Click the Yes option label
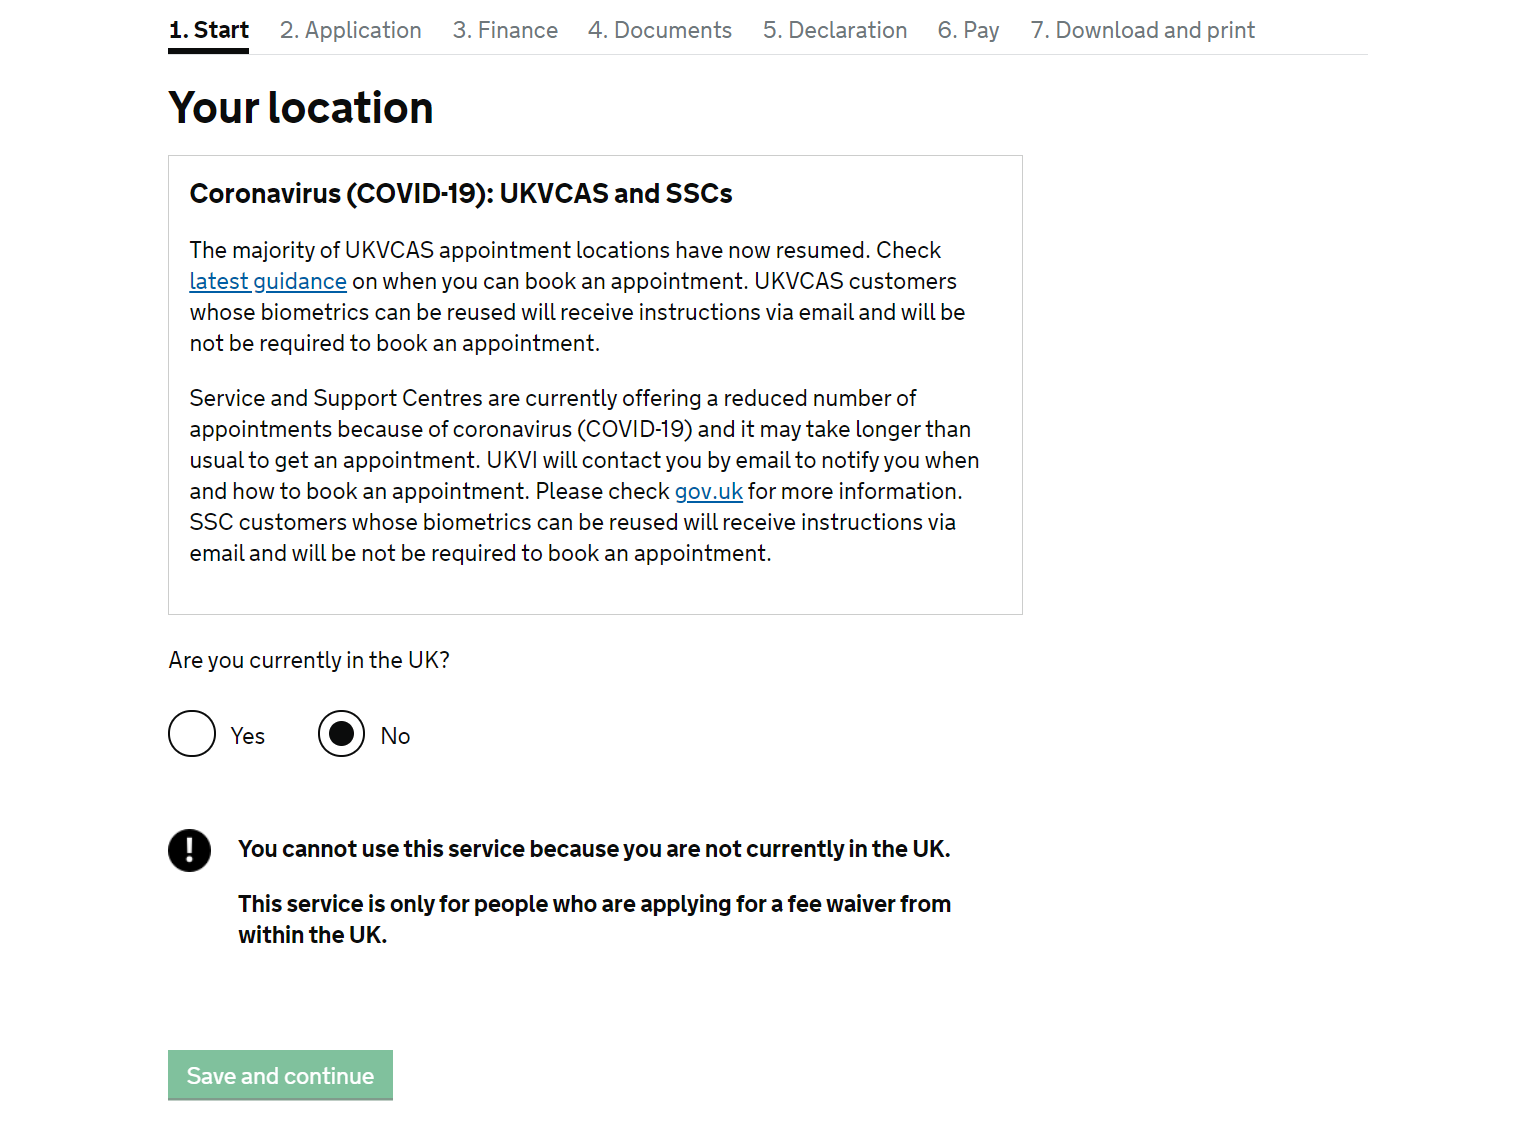 247,736
